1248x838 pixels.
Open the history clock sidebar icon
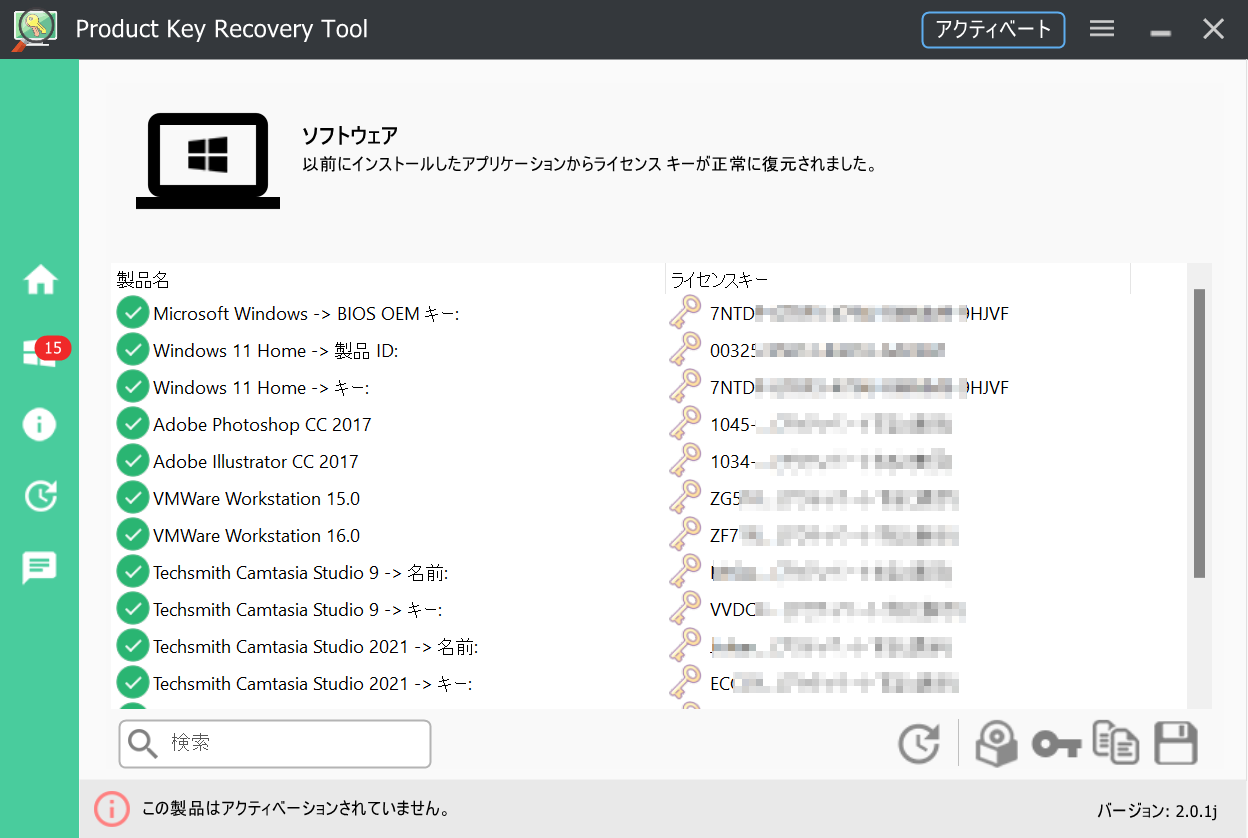[40, 496]
